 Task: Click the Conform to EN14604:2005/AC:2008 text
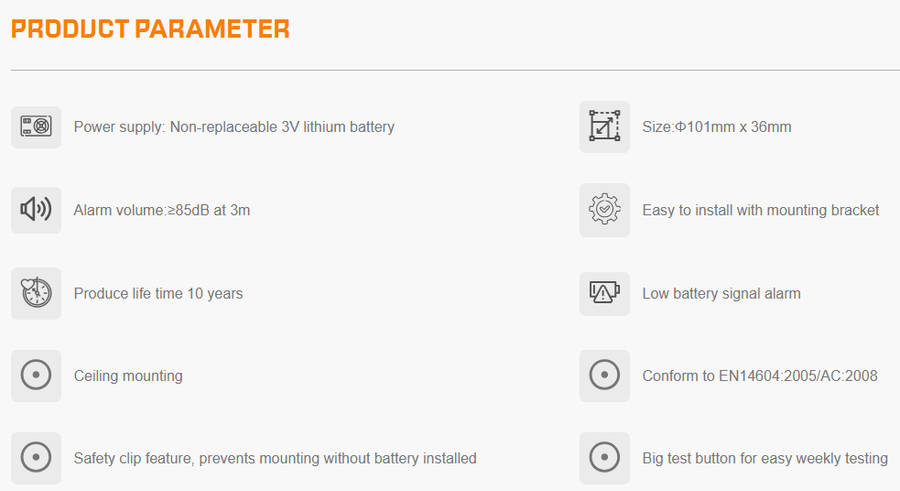[x=759, y=376]
